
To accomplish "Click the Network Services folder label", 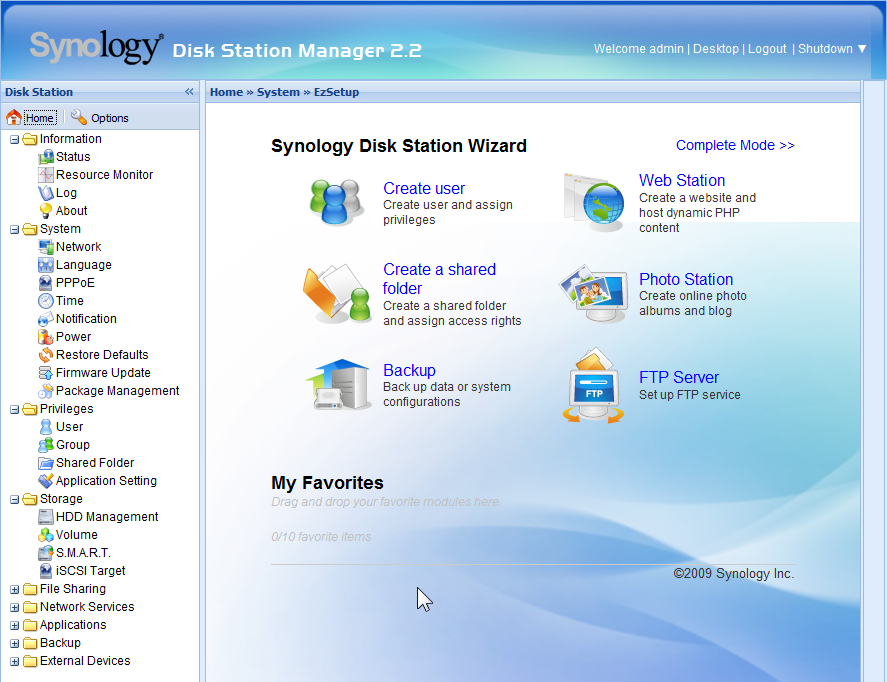I will [x=87, y=607].
